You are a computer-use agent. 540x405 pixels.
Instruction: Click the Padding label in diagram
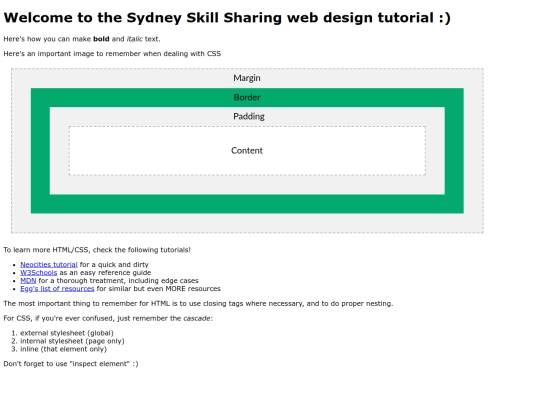tap(249, 116)
